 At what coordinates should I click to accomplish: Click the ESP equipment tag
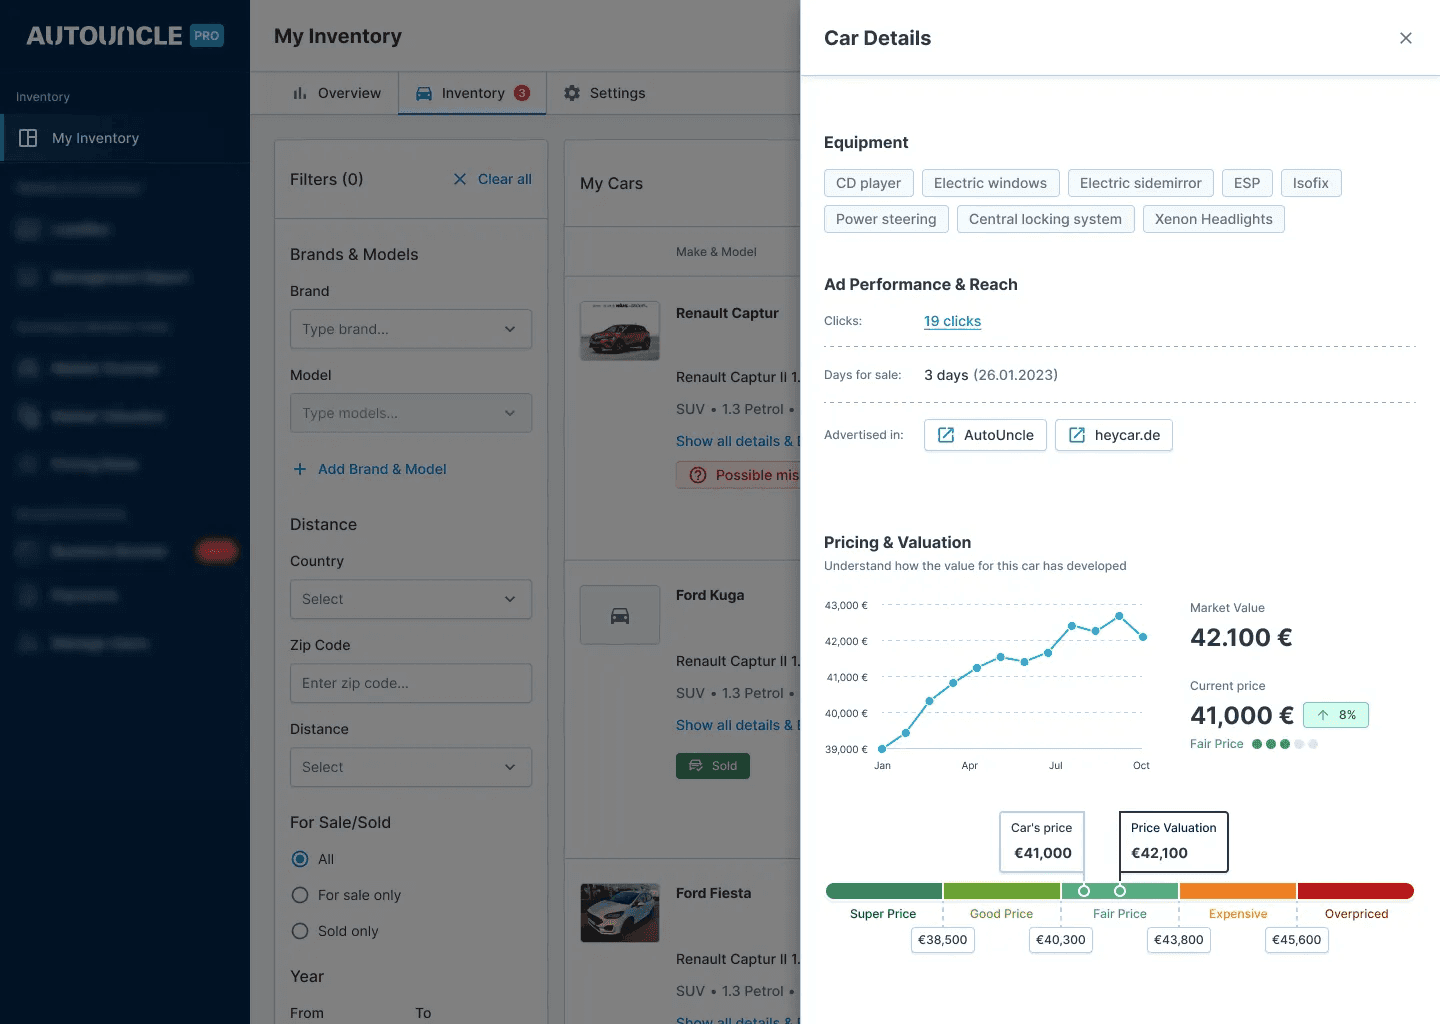click(x=1247, y=183)
